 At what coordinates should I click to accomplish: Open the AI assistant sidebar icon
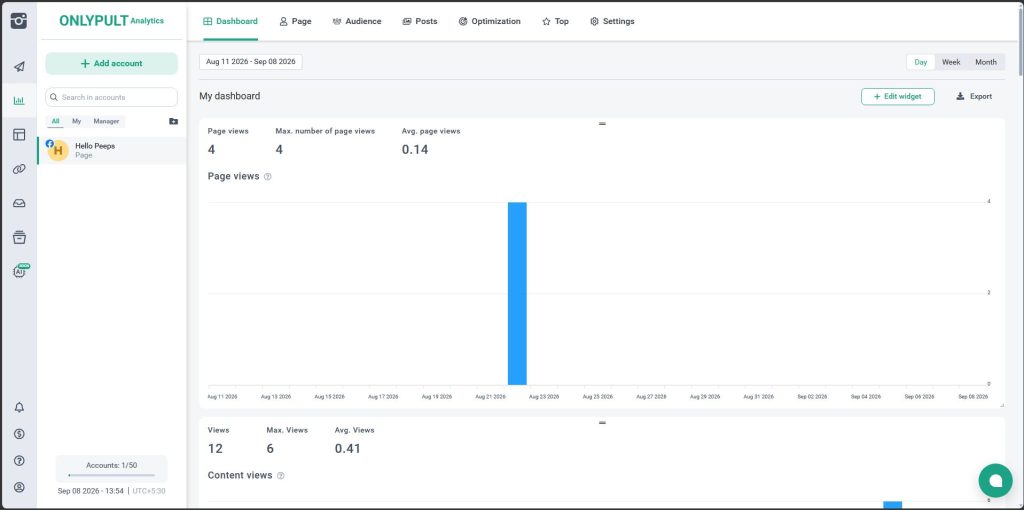pyautogui.click(x=20, y=271)
